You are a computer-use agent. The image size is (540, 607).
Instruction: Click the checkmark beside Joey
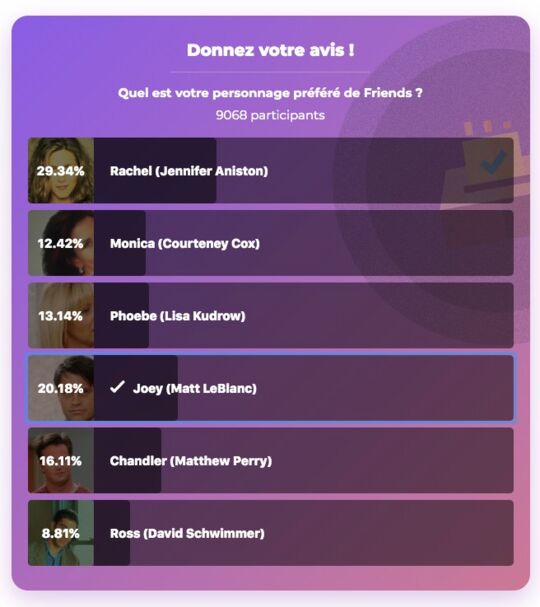click(117, 387)
